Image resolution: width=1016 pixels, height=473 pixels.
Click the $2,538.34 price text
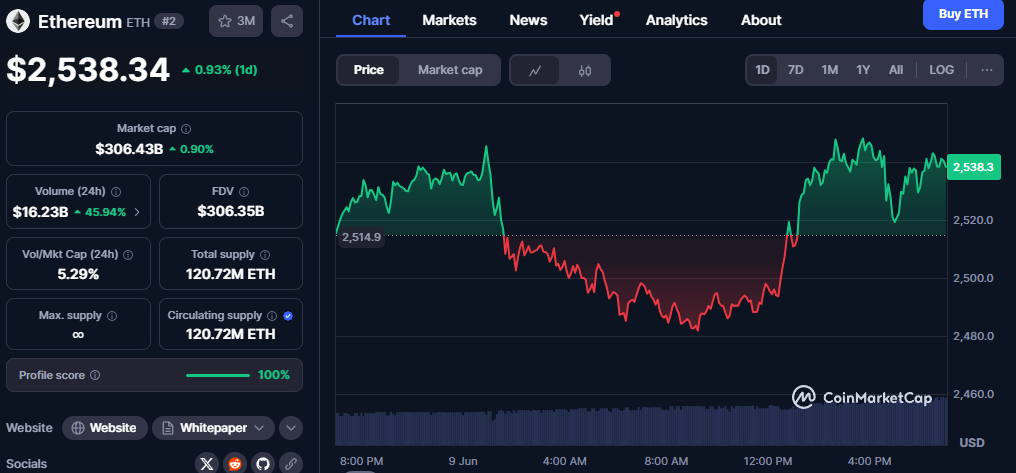pyautogui.click(x=88, y=70)
